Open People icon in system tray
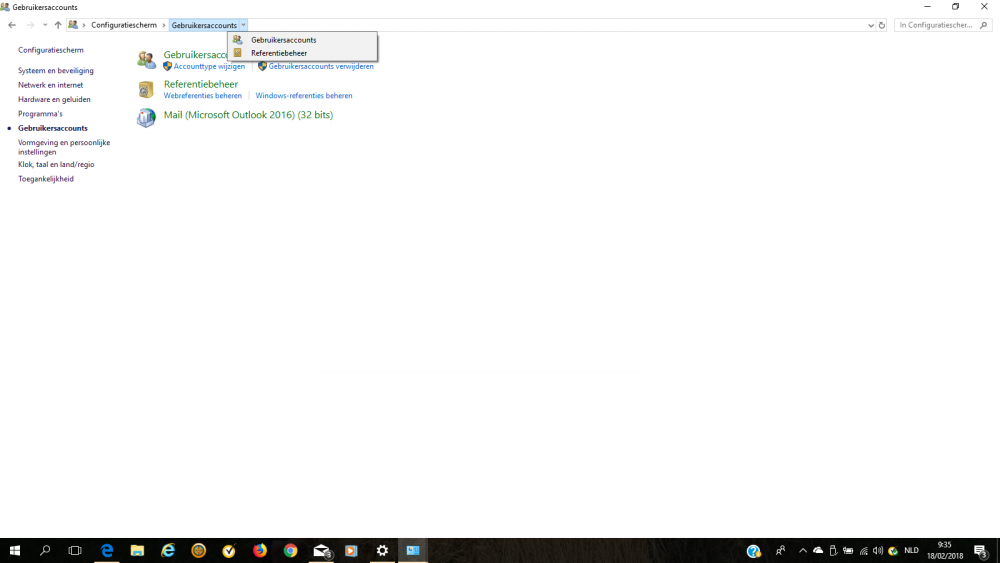The height and width of the screenshot is (563, 1000). [x=780, y=551]
